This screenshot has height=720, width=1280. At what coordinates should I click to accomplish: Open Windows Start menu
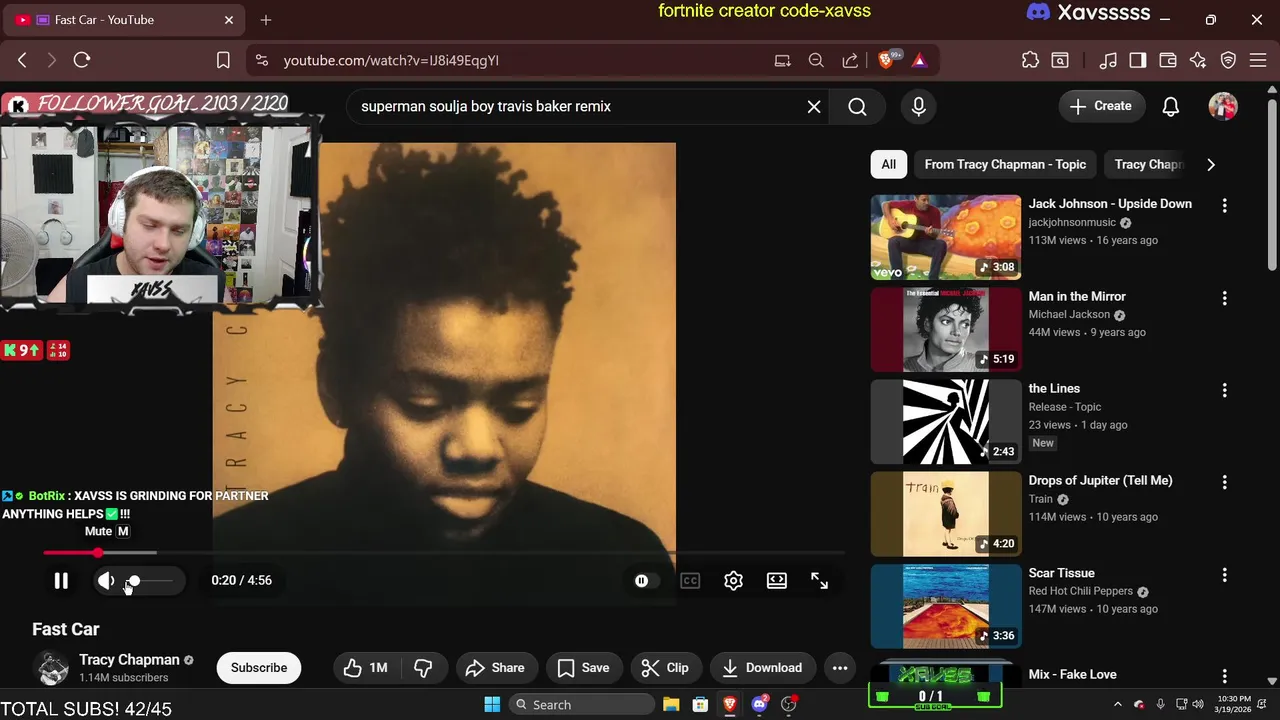click(x=492, y=705)
